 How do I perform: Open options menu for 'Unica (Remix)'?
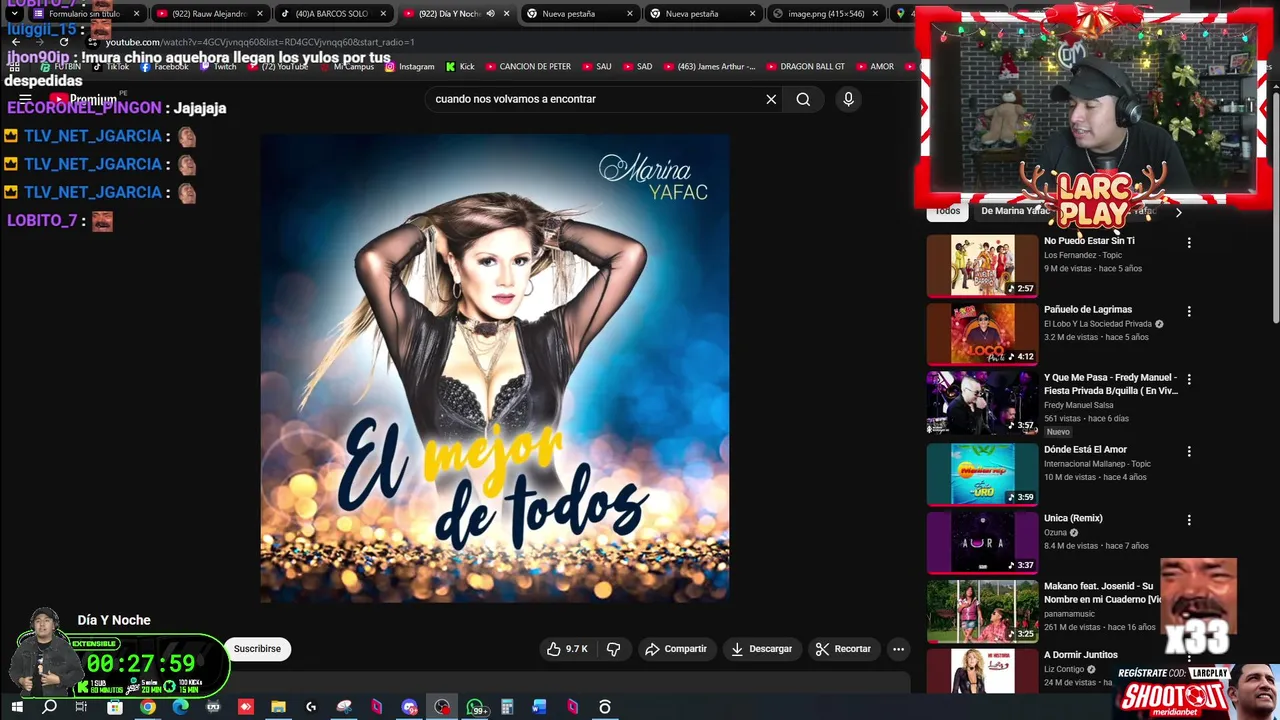[1189, 520]
